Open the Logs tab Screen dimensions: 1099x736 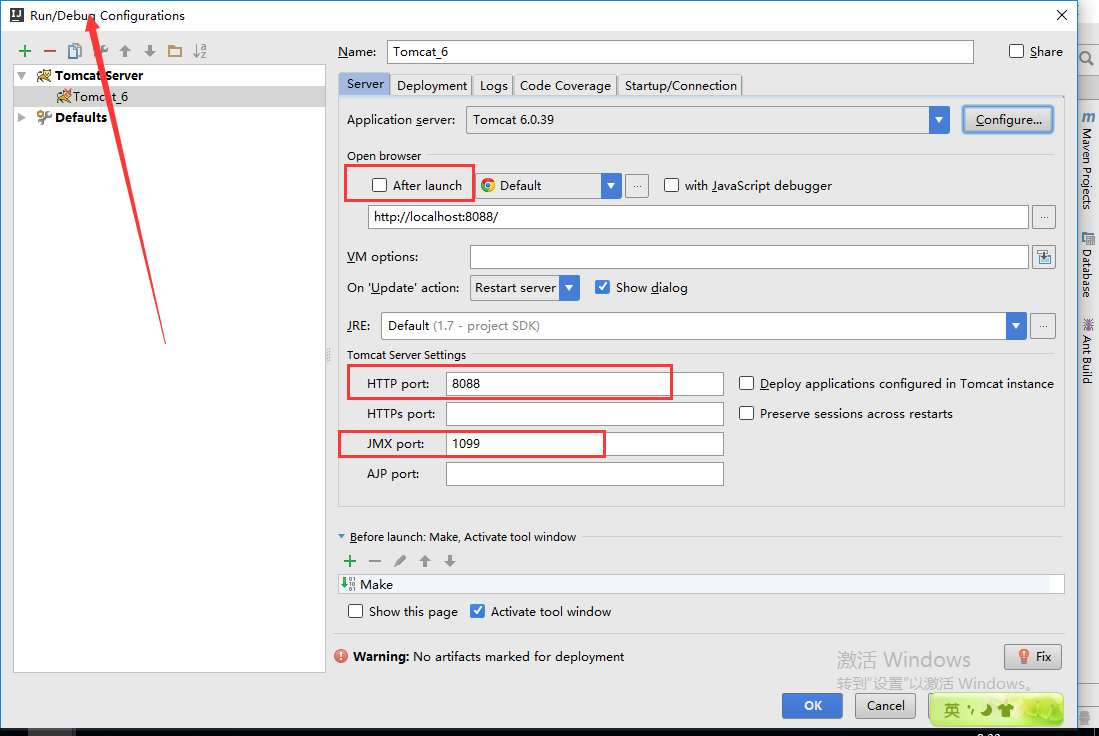(493, 86)
